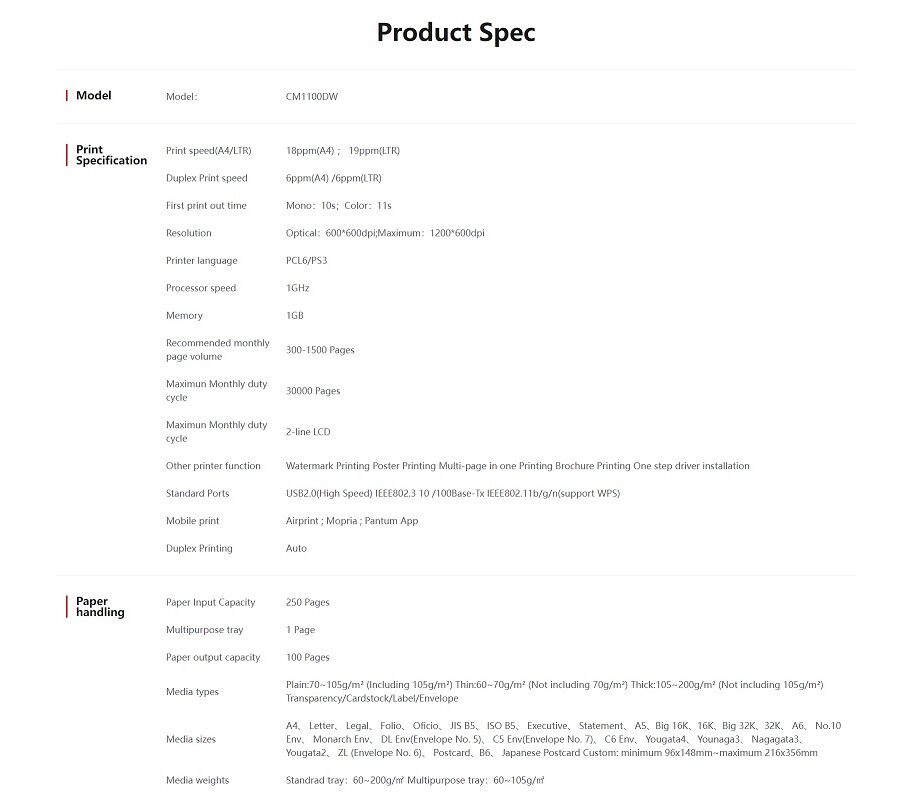This screenshot has width=924, height=799.
Task: Select the 1GHz processor speed value
Action: (297, 288)
